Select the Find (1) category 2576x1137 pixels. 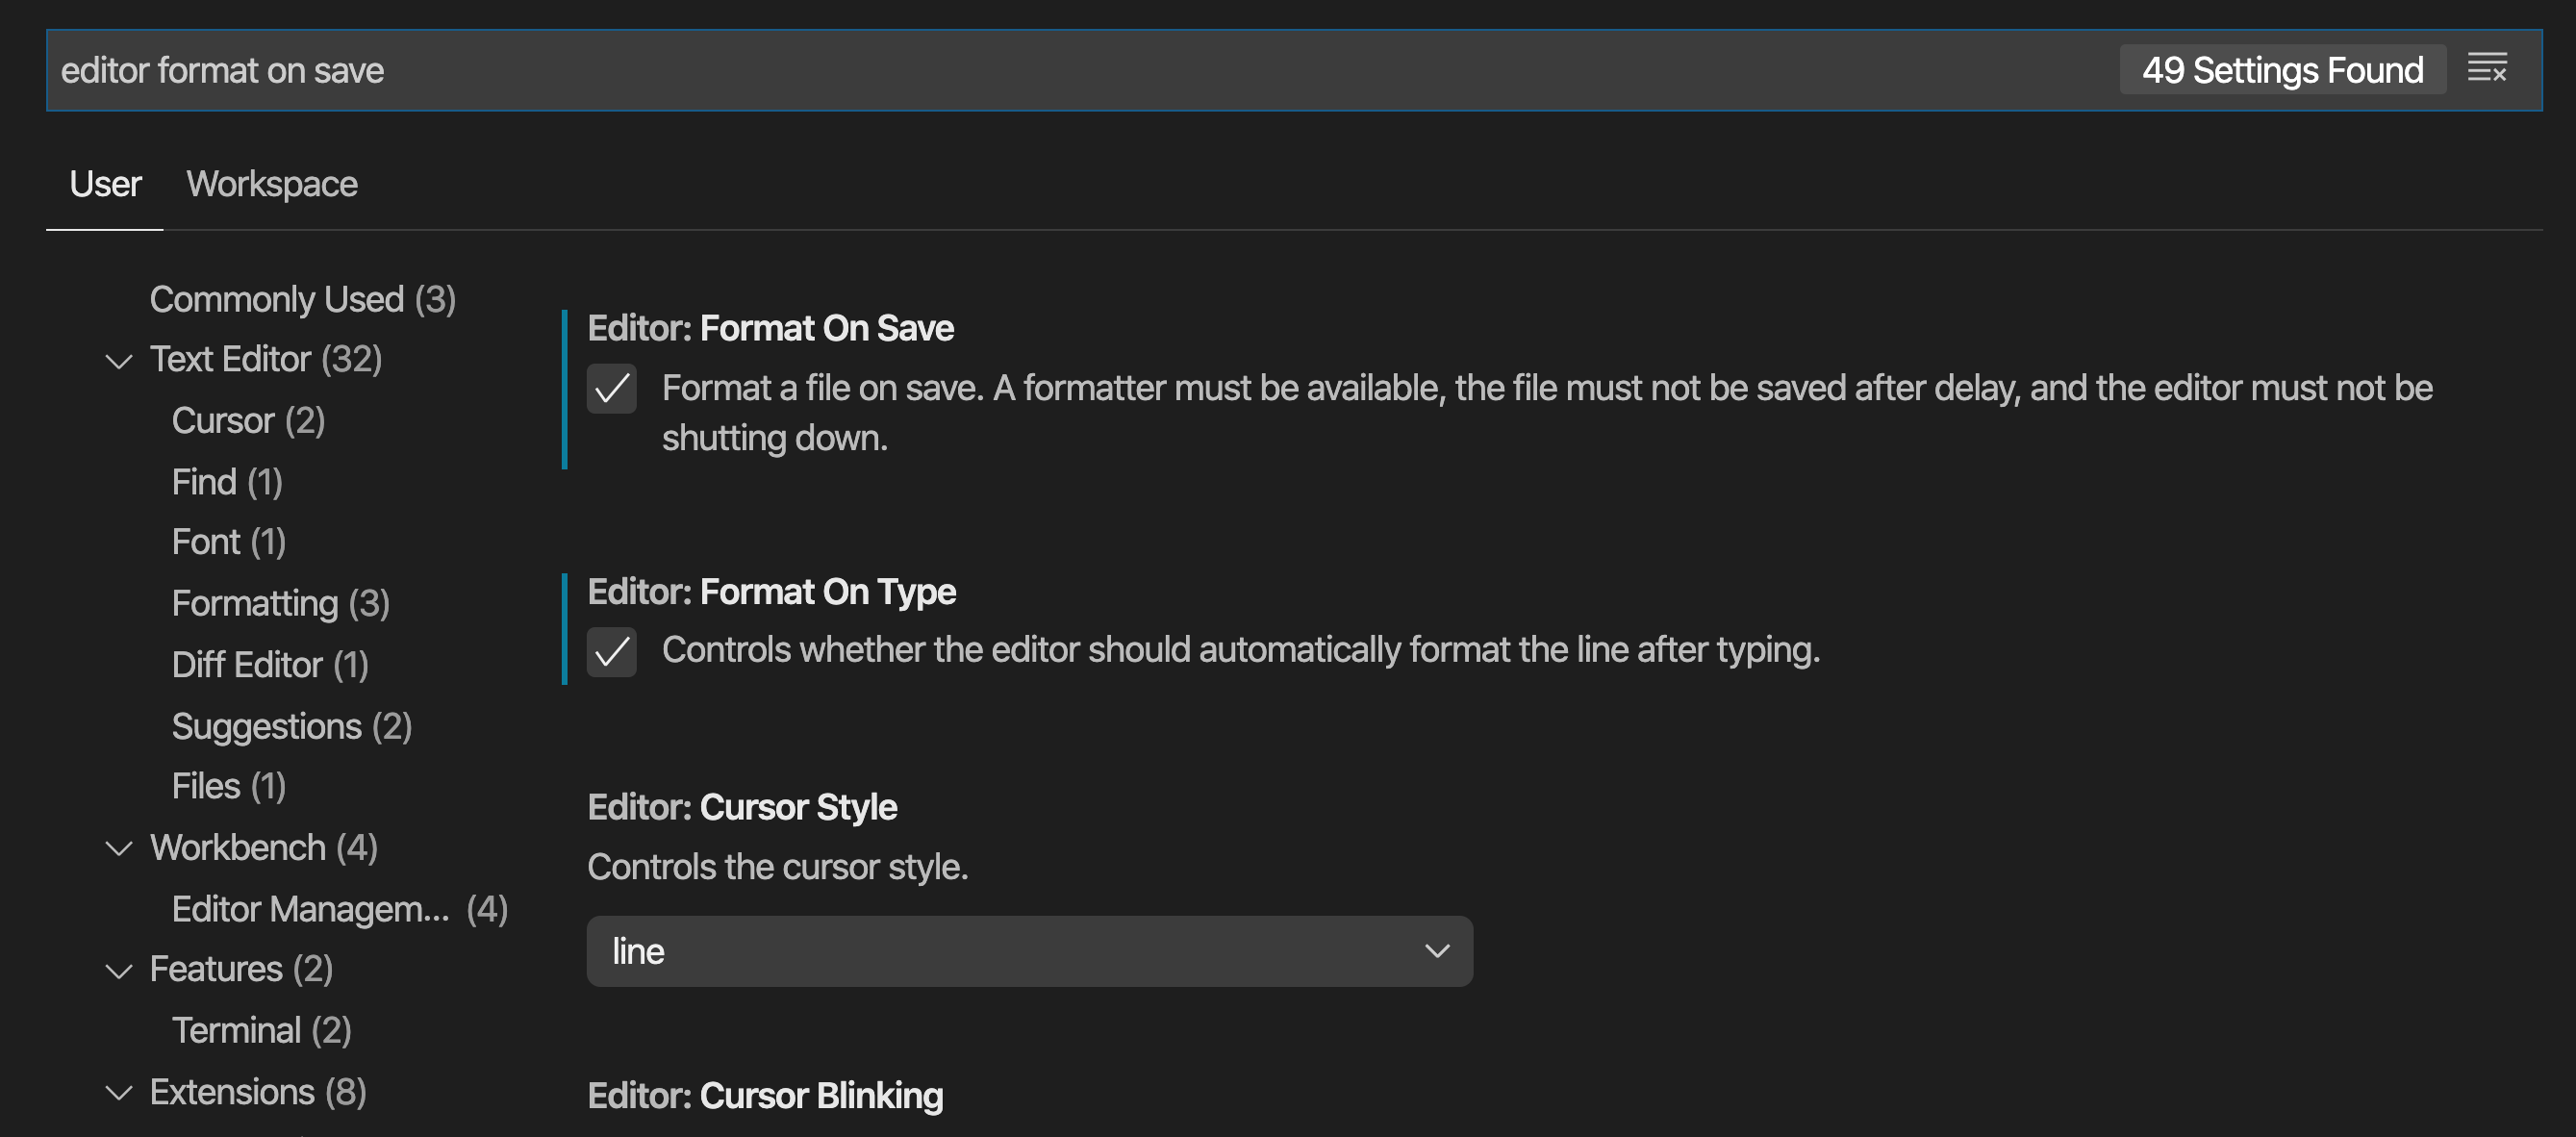(x=228, y=482)
